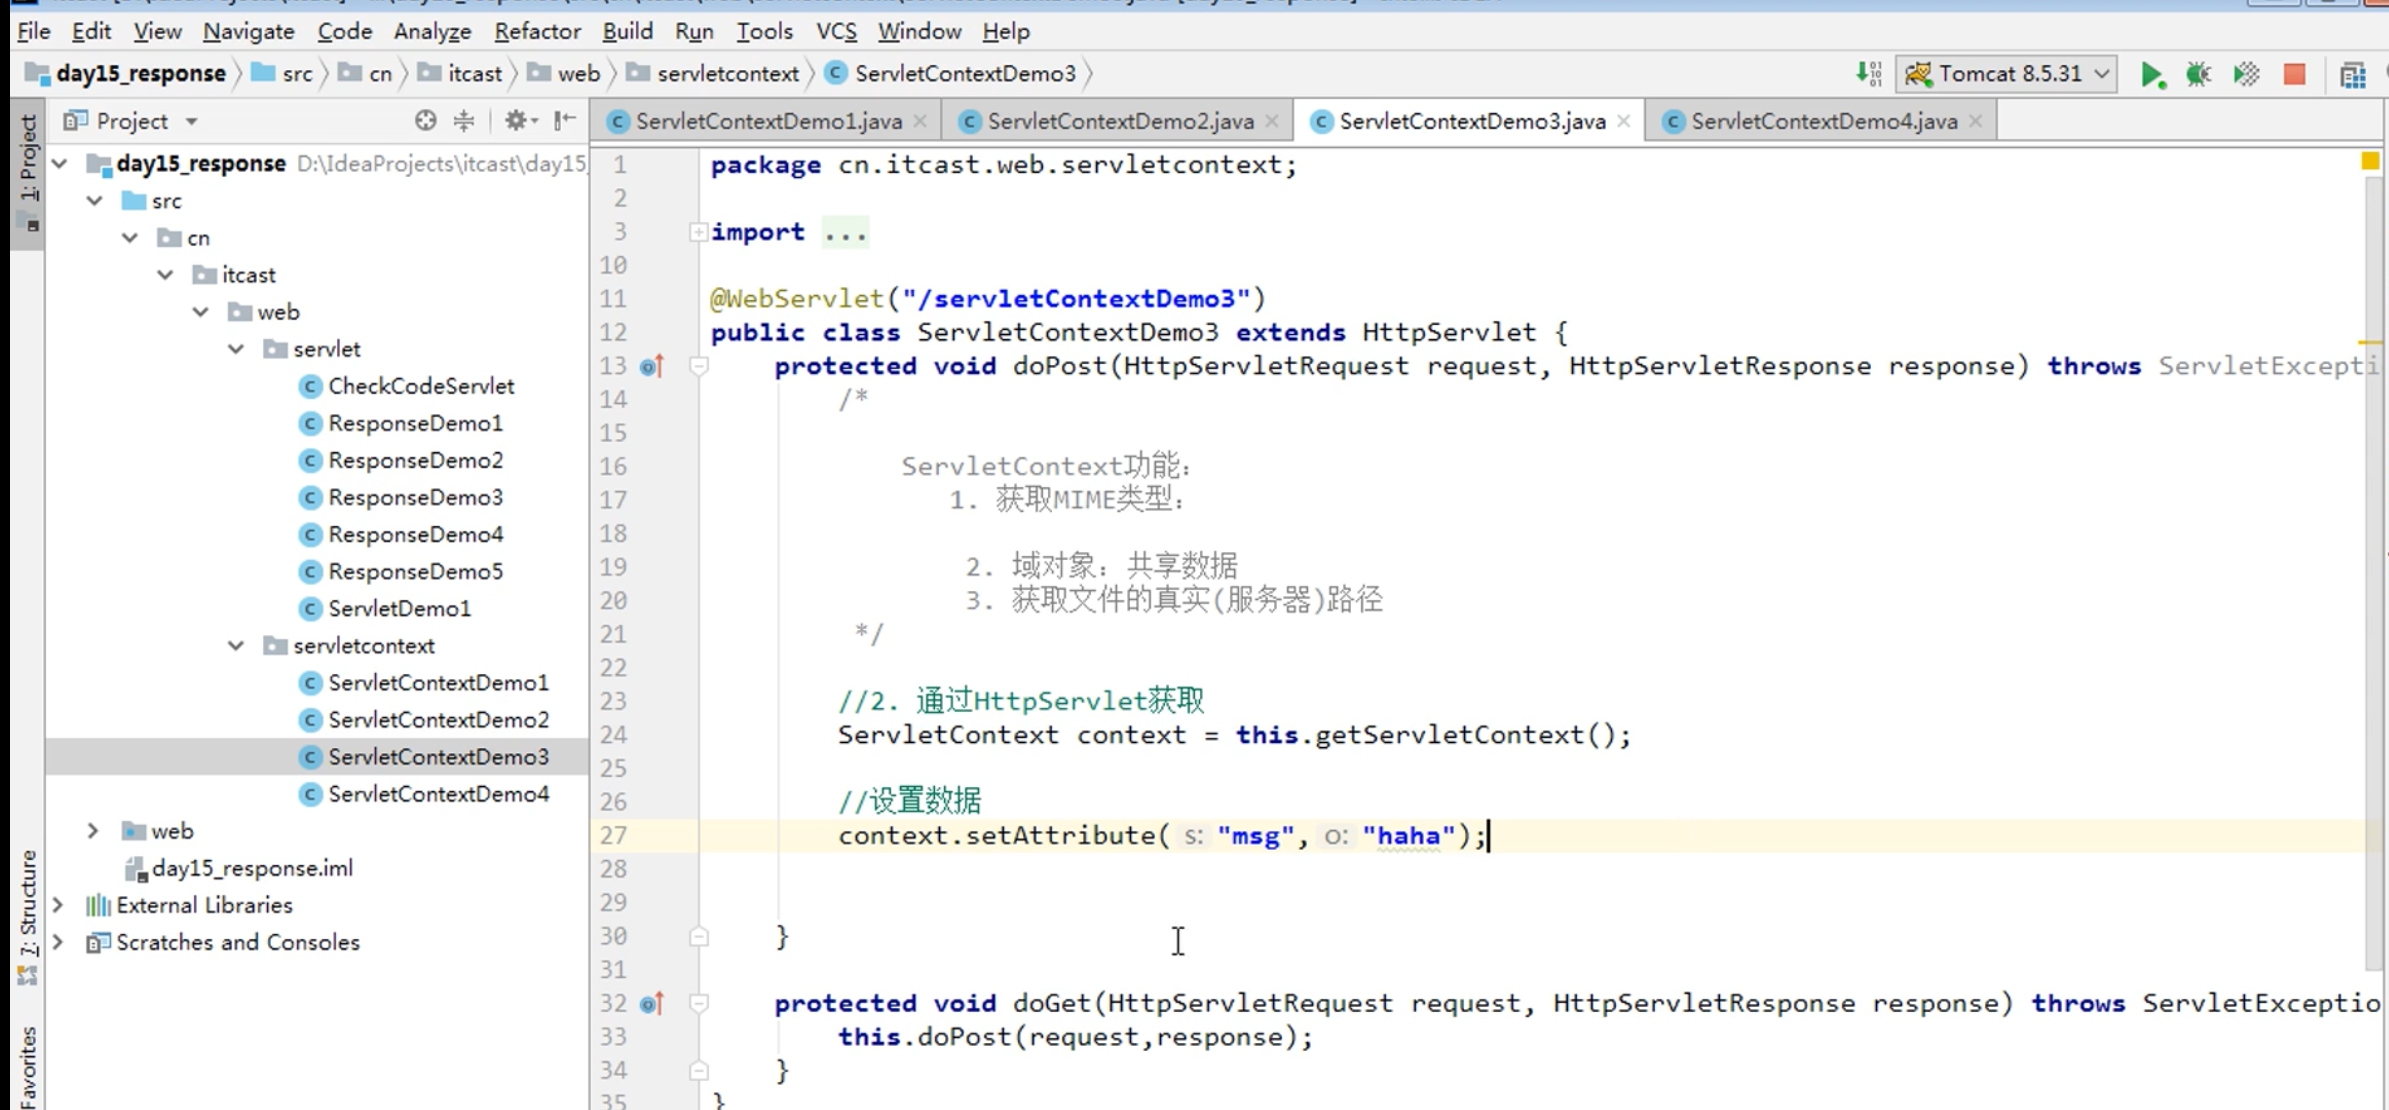
Task: Click Collapse All icon in Project panel
Action: (464, 121)
